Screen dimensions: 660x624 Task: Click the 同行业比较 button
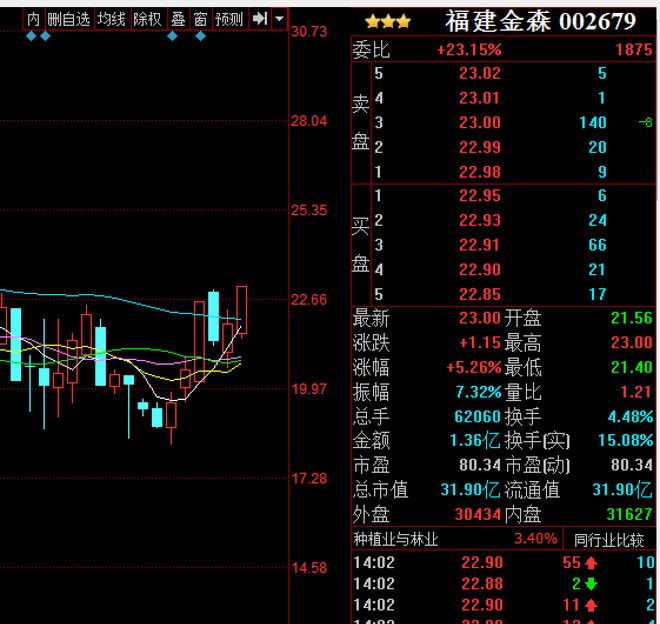[609, 540]
